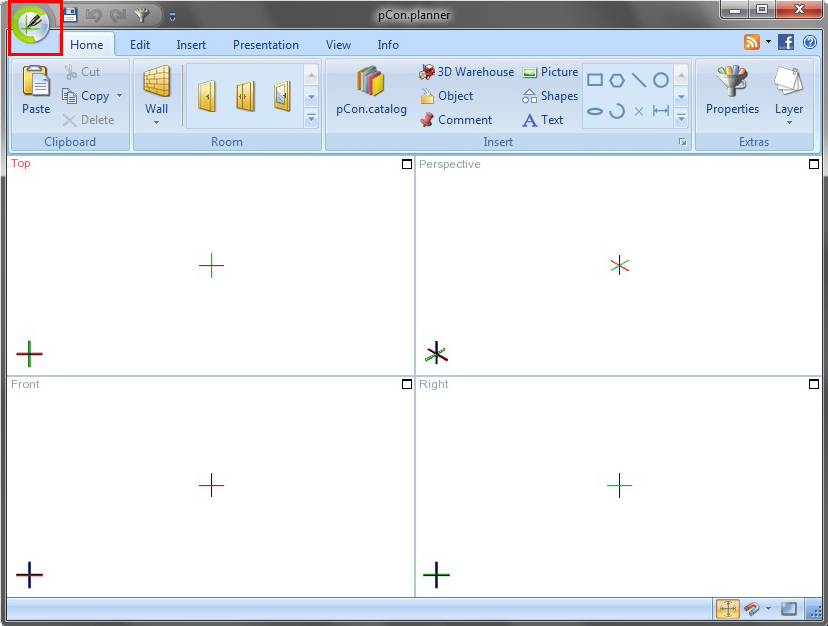
Task: Insert a single door element
Action: 208,96
